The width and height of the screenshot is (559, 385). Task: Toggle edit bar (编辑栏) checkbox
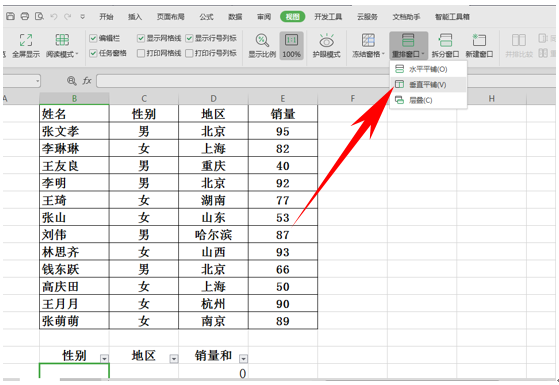[93, 38]
